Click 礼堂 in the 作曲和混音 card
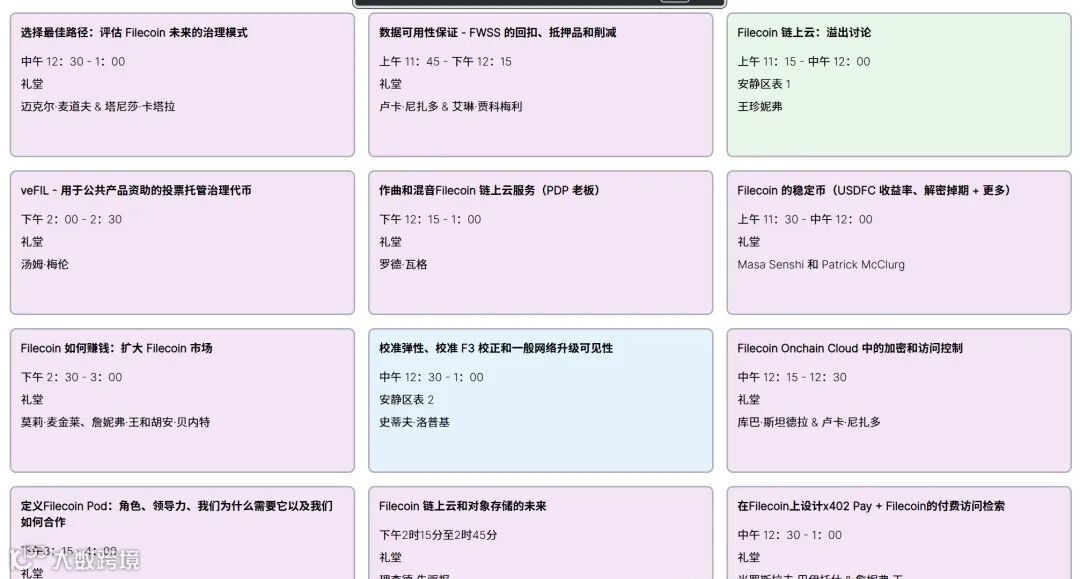Screen dimensions: 1080x579 coord(390,241)
